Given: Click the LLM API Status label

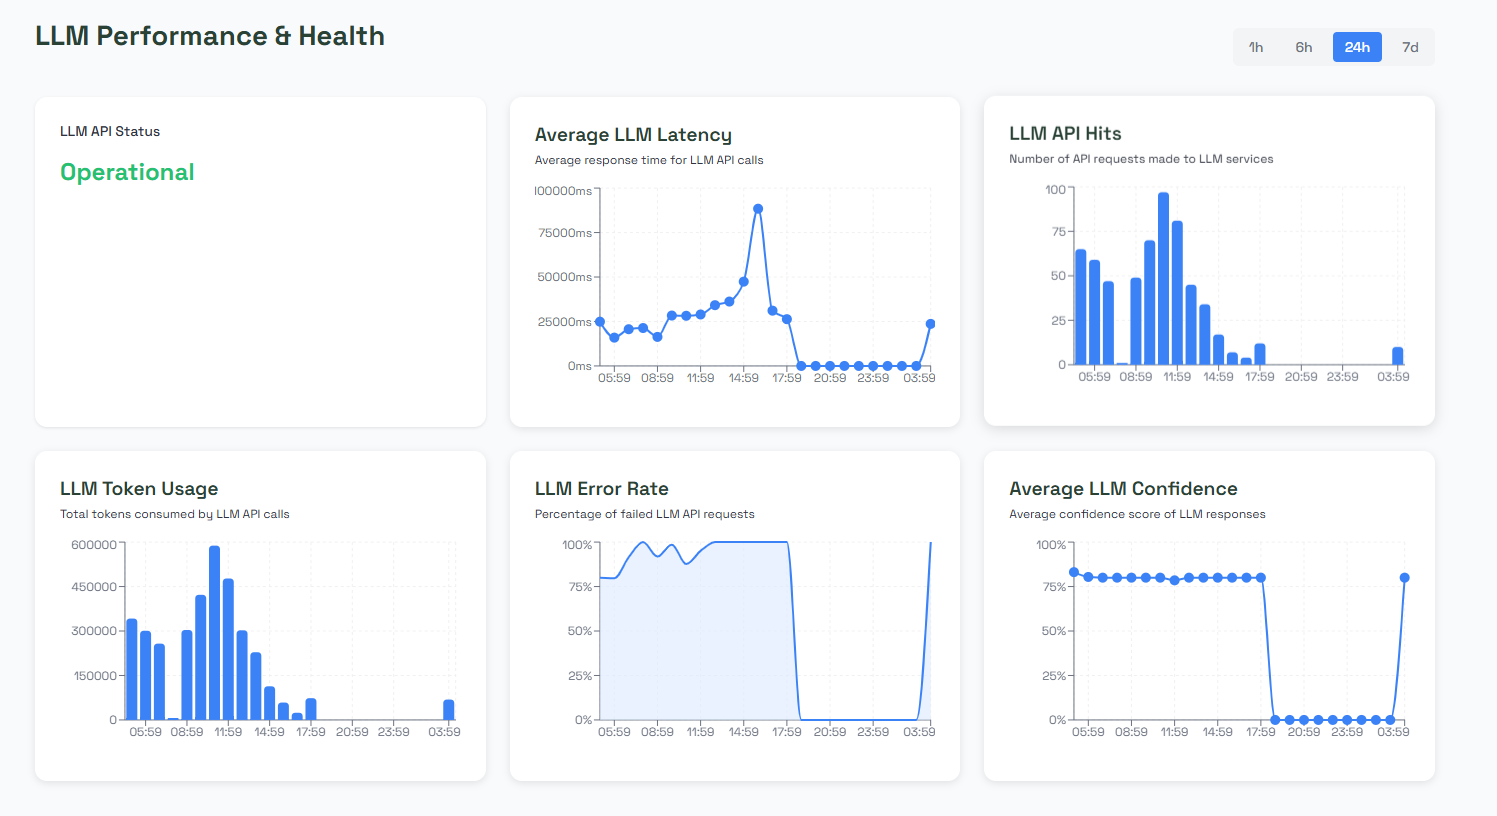Looking at the screenshot, I should pyautogui.click(x=110, y=131).
